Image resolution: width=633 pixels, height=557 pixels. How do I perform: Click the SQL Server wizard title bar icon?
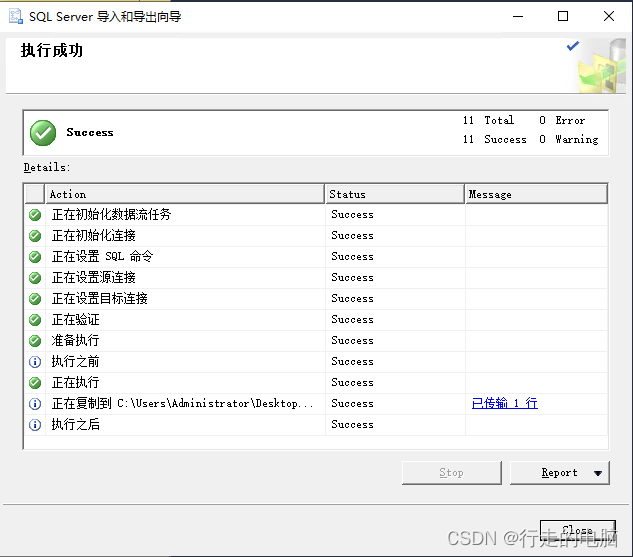tap(16, 16)
